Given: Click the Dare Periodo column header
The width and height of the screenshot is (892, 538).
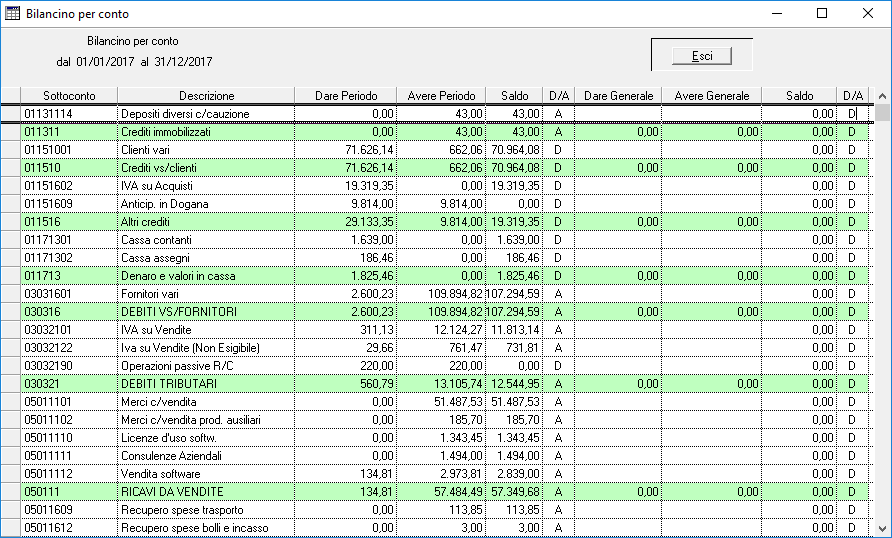Looking at the screenshot, I should tap(345, 96).
